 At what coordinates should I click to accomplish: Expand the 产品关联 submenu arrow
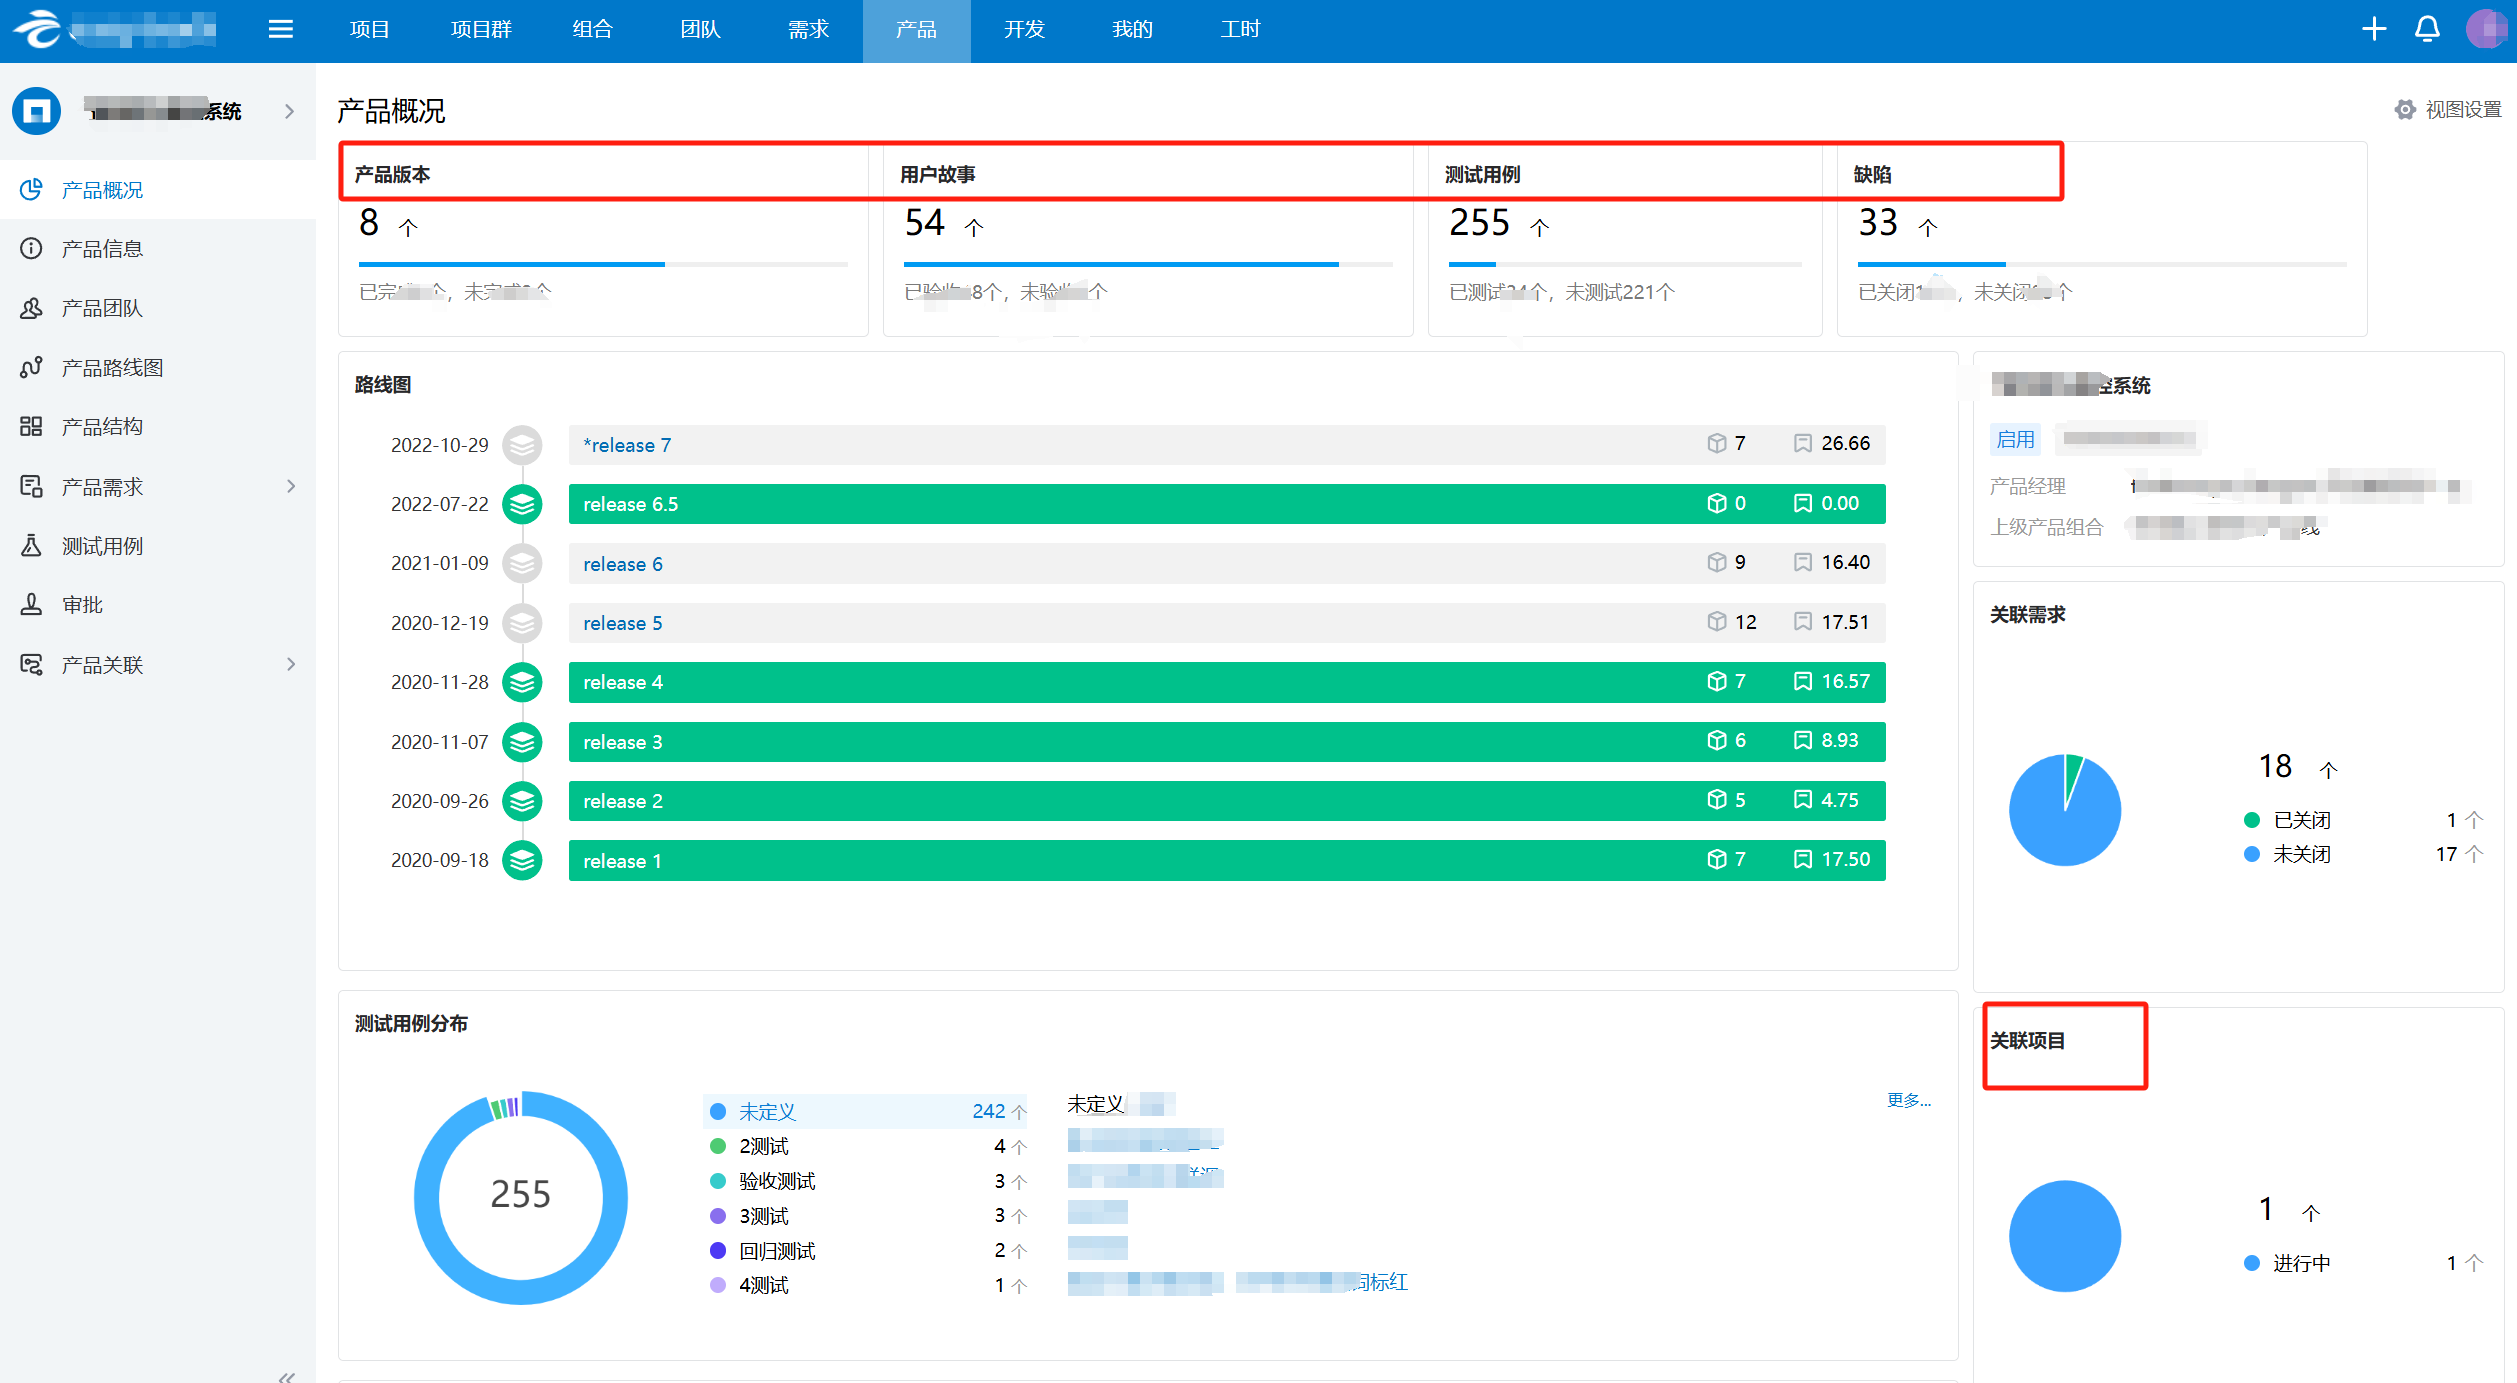pyautogui.click(x=291, y=664)
